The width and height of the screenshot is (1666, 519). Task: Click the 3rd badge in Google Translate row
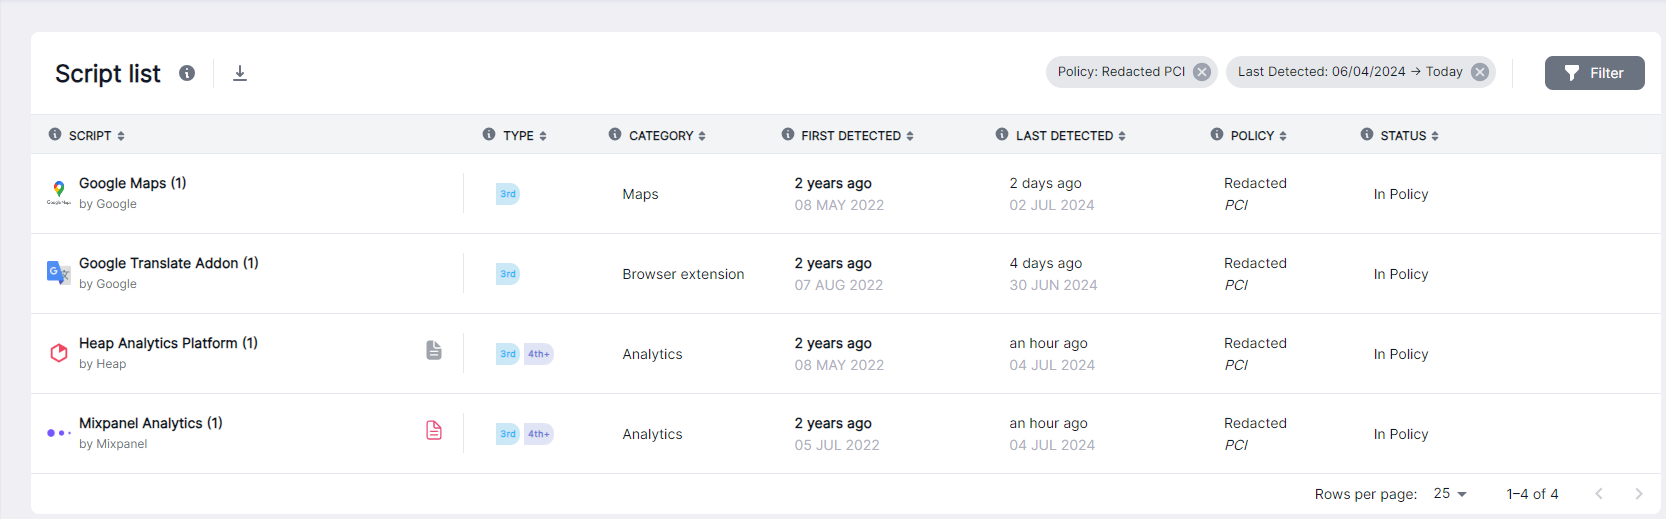coord(508,274)
